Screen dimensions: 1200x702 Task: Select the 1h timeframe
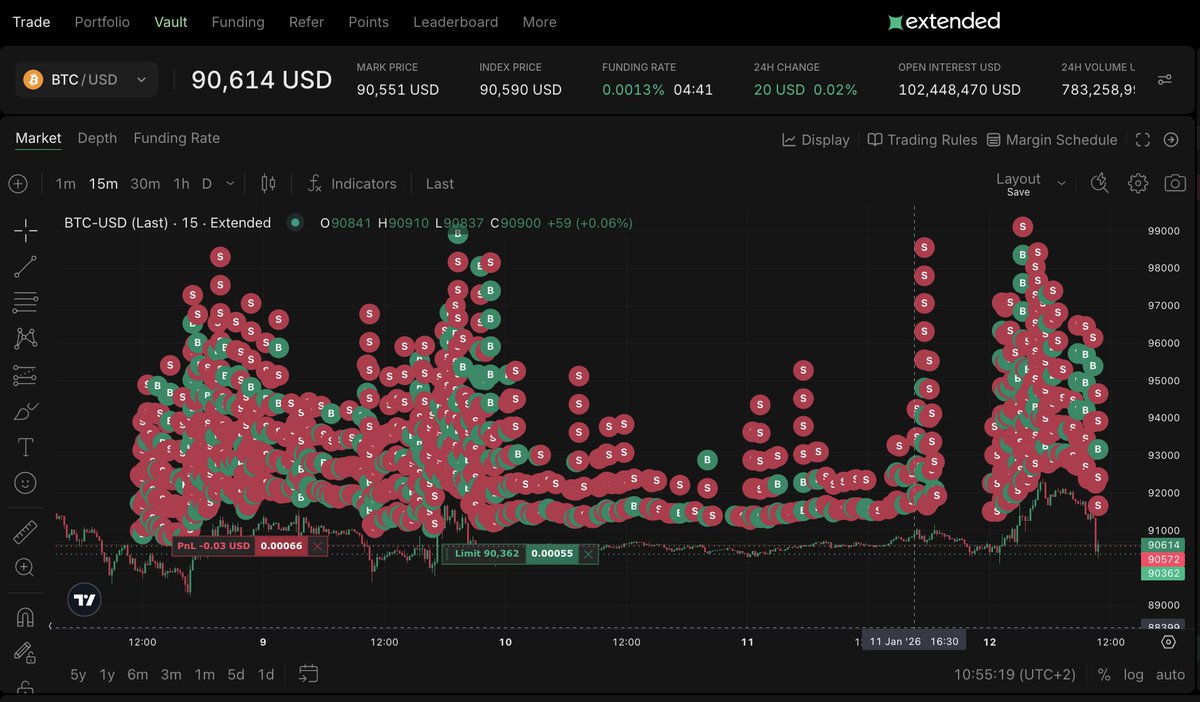(x=181, y=183)
